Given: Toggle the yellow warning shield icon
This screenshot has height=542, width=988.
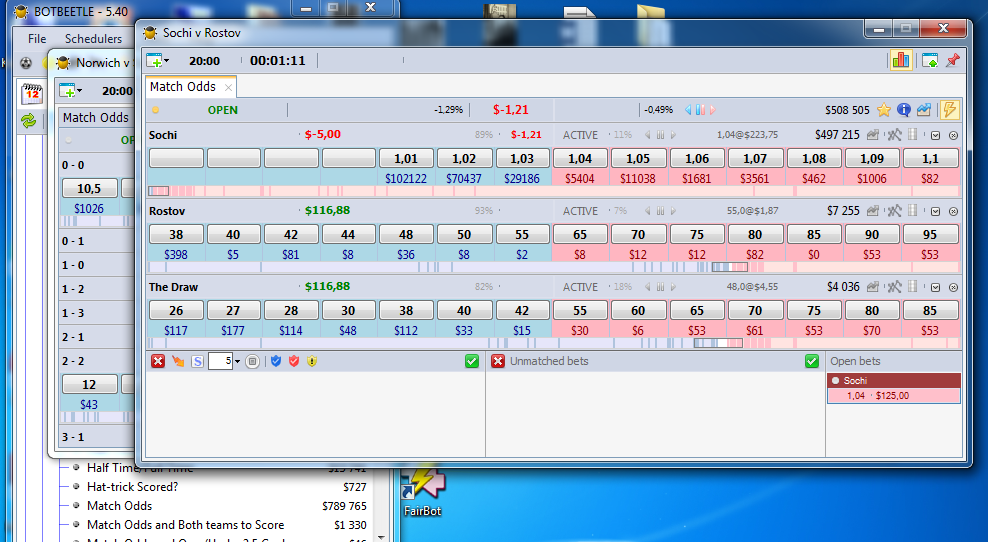Looking at the screenshot, I should pyautogui.click(x=312, y=361).
